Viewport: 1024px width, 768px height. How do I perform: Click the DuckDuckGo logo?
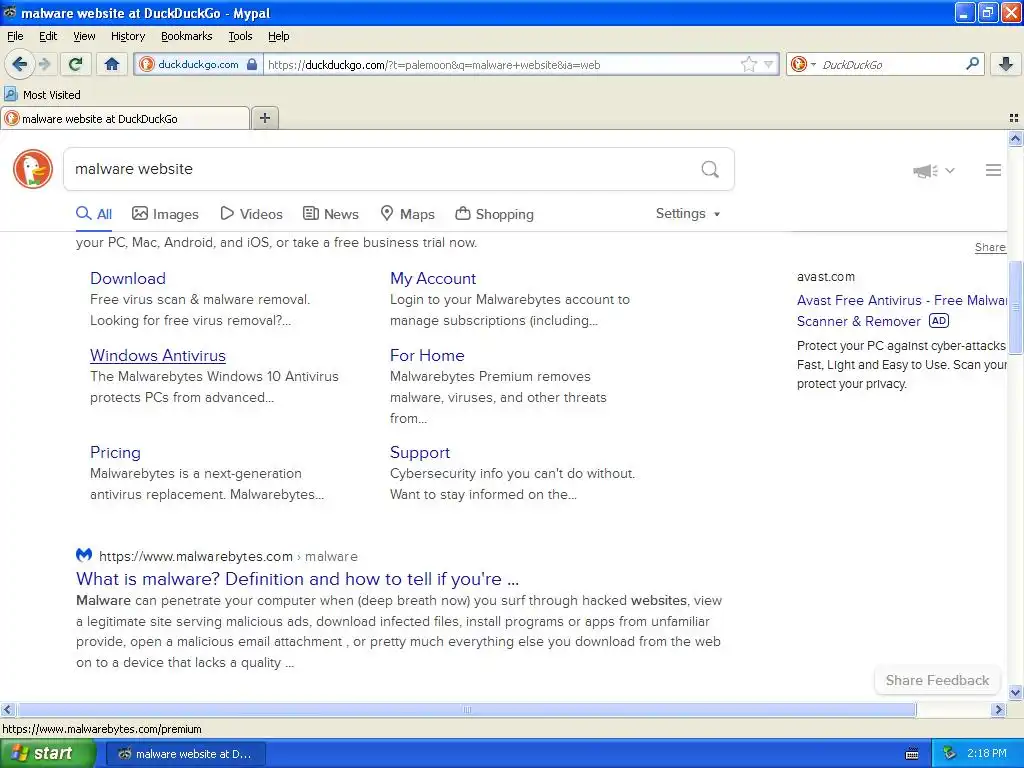(x=33, y=169)
